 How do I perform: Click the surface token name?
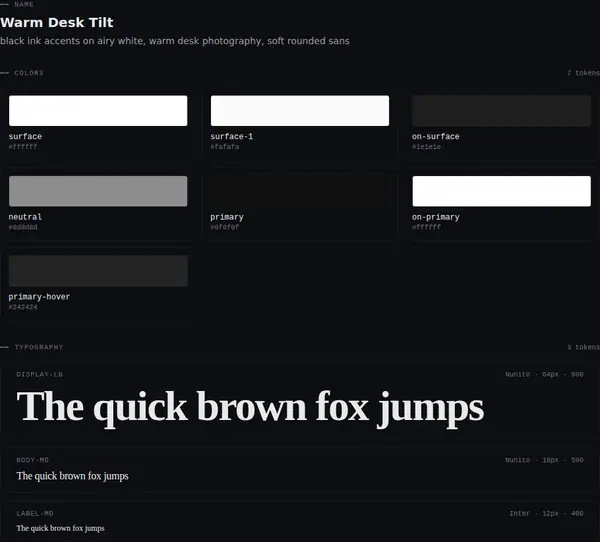click(x=25, y=136)
